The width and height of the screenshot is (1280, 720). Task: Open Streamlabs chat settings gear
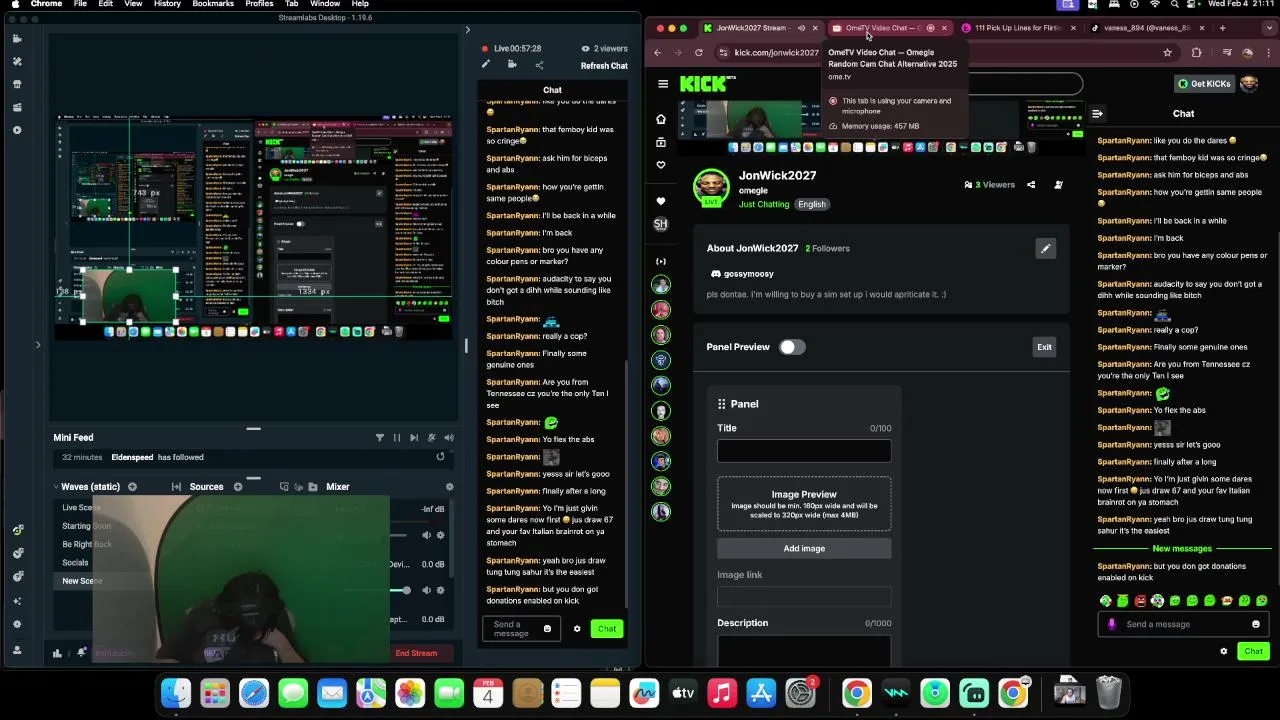577,629
